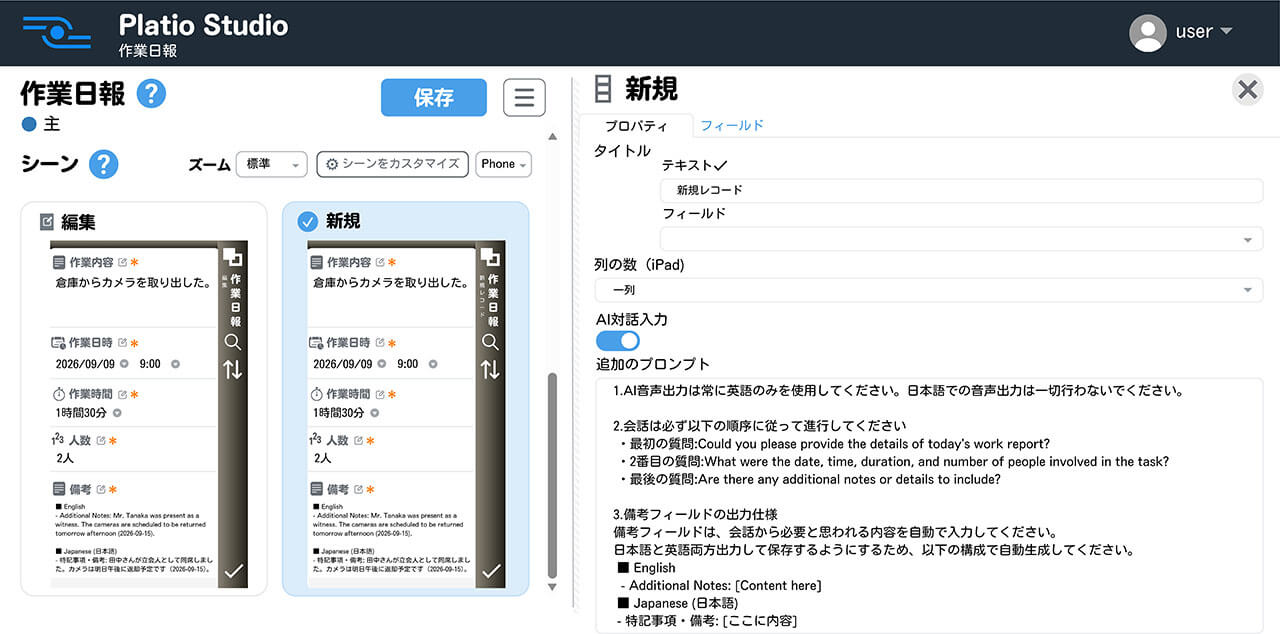Click the Platio Studio logo icon
This screenshot has width=1280, height=634.
tap(57, 32)
